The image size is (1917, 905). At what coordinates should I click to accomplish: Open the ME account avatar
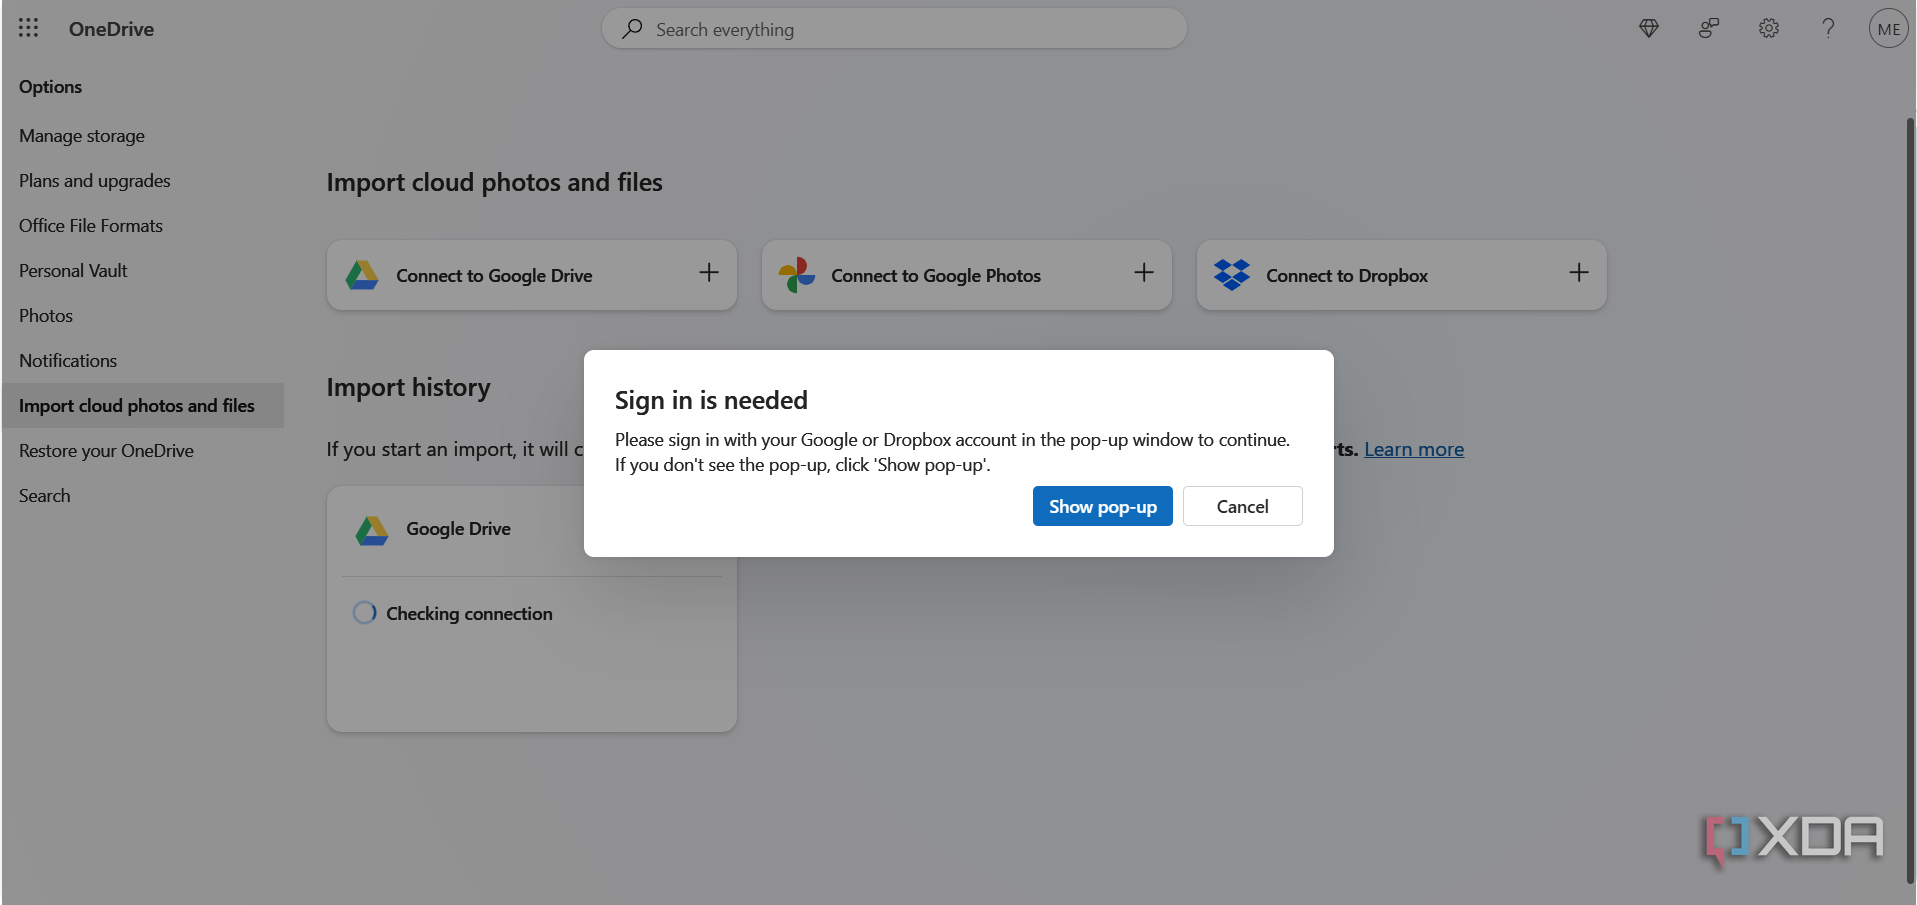coord(1888,28)
